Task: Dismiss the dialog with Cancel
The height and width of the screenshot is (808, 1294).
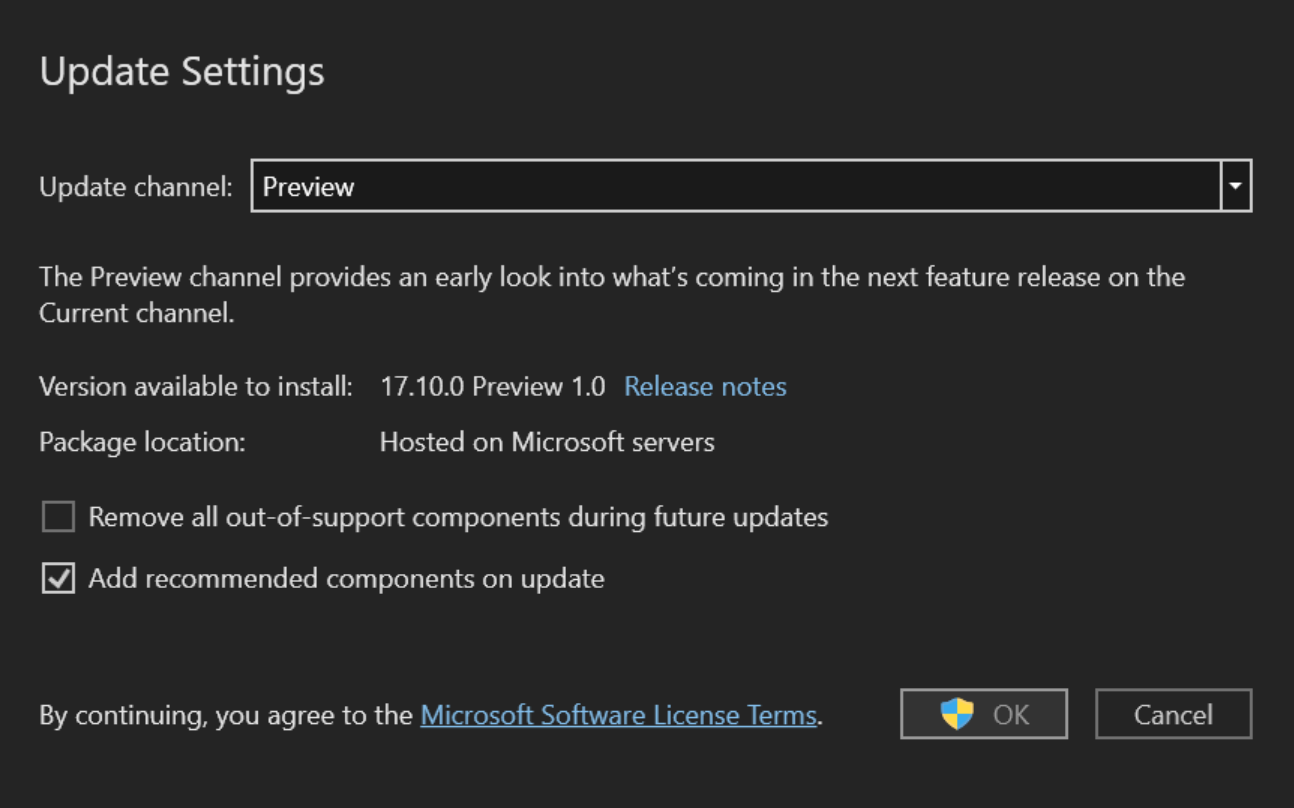Action: point(1173,714)
